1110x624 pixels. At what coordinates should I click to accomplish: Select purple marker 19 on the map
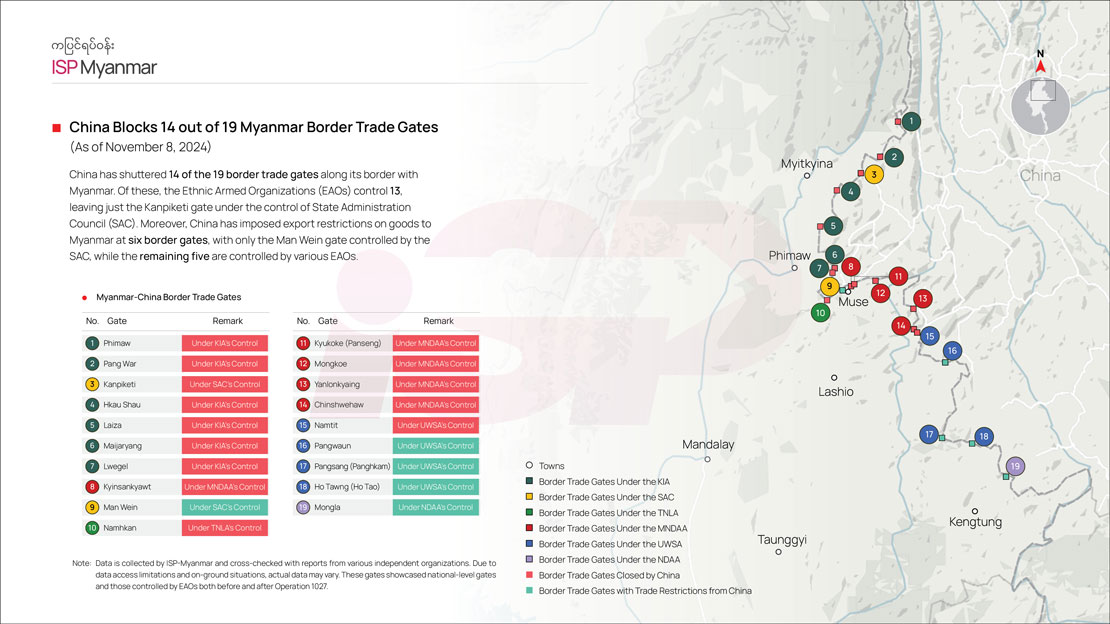1016,466
